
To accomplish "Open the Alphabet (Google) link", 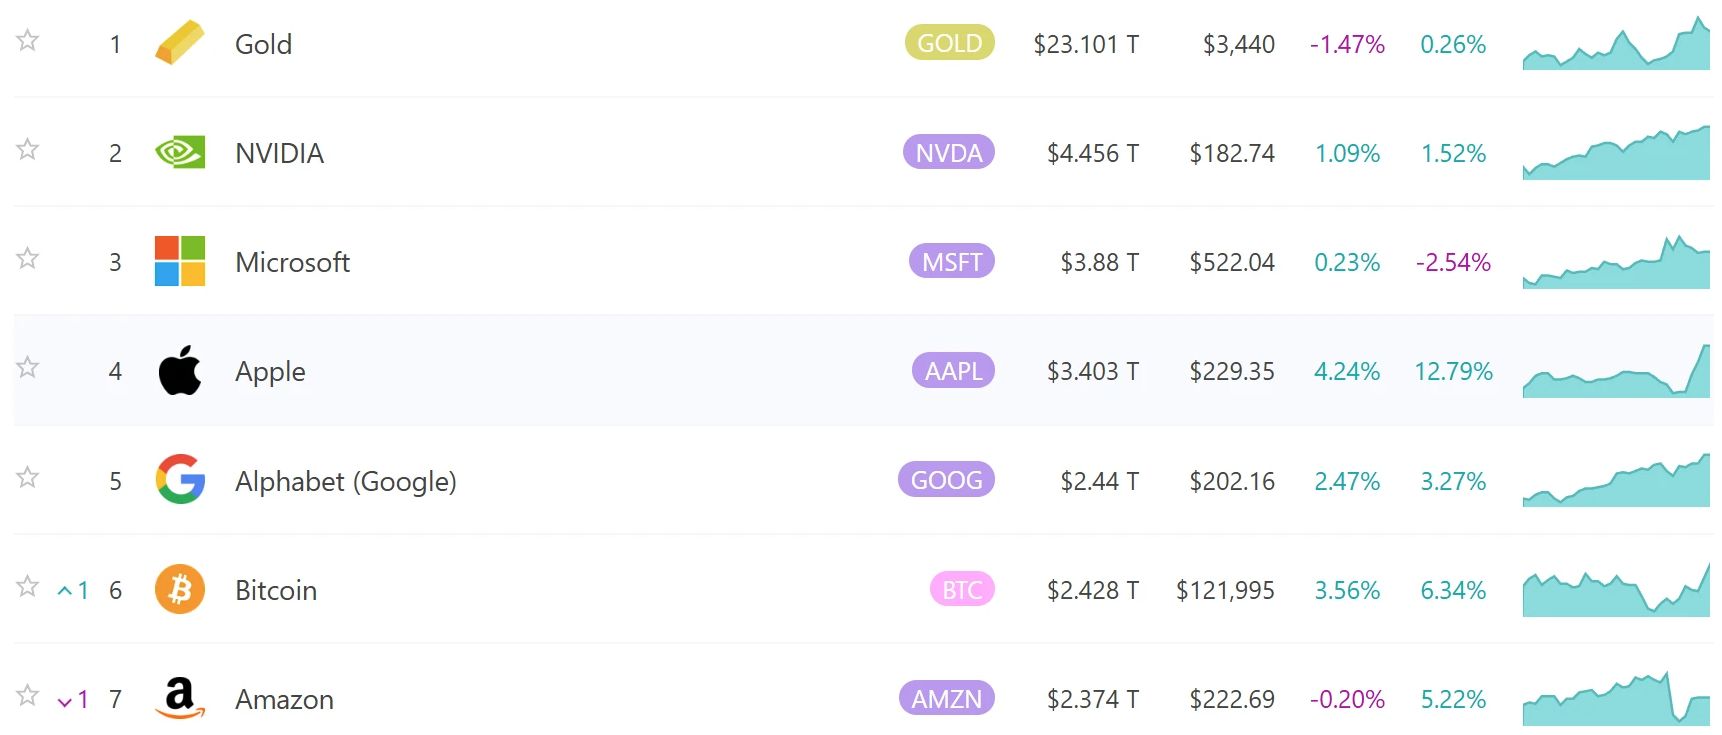I will [345, 481].
